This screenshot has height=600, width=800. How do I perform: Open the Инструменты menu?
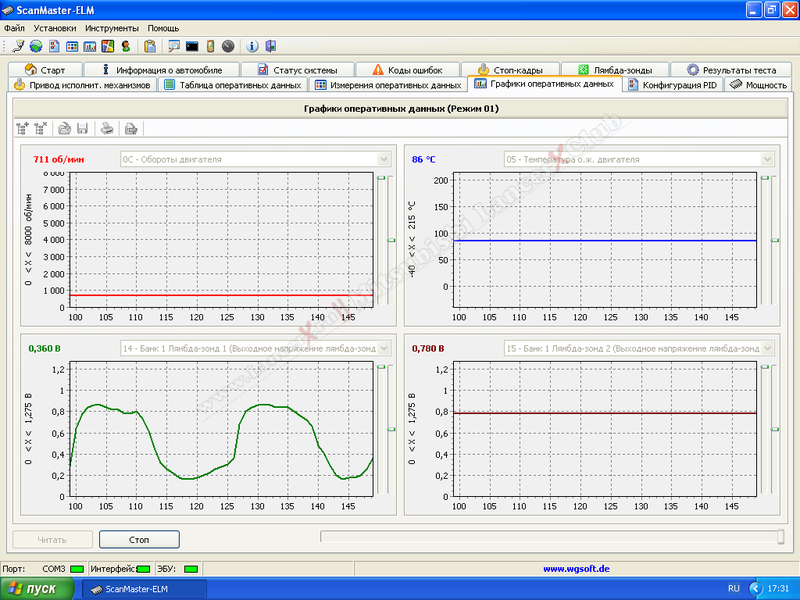coord(112,28)
